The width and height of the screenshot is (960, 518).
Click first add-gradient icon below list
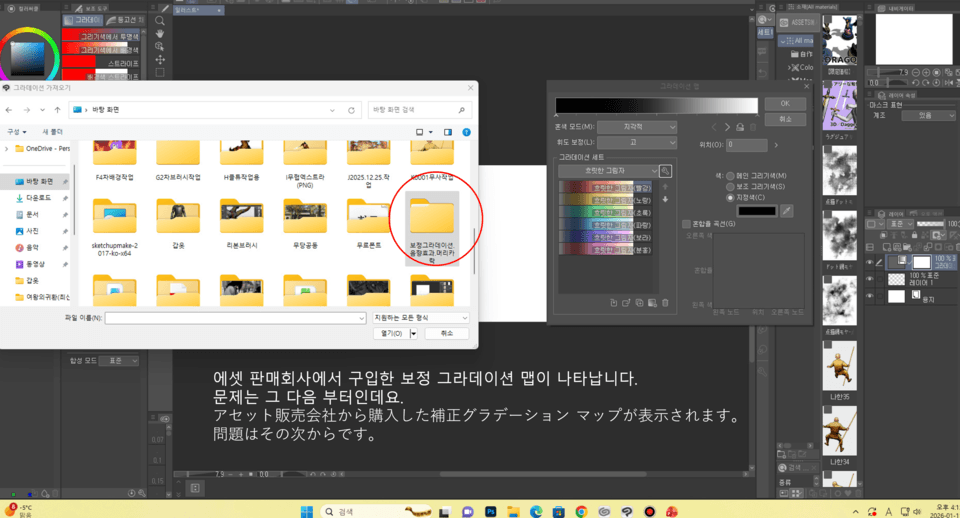pyautogui.click(x=613, y=302)
